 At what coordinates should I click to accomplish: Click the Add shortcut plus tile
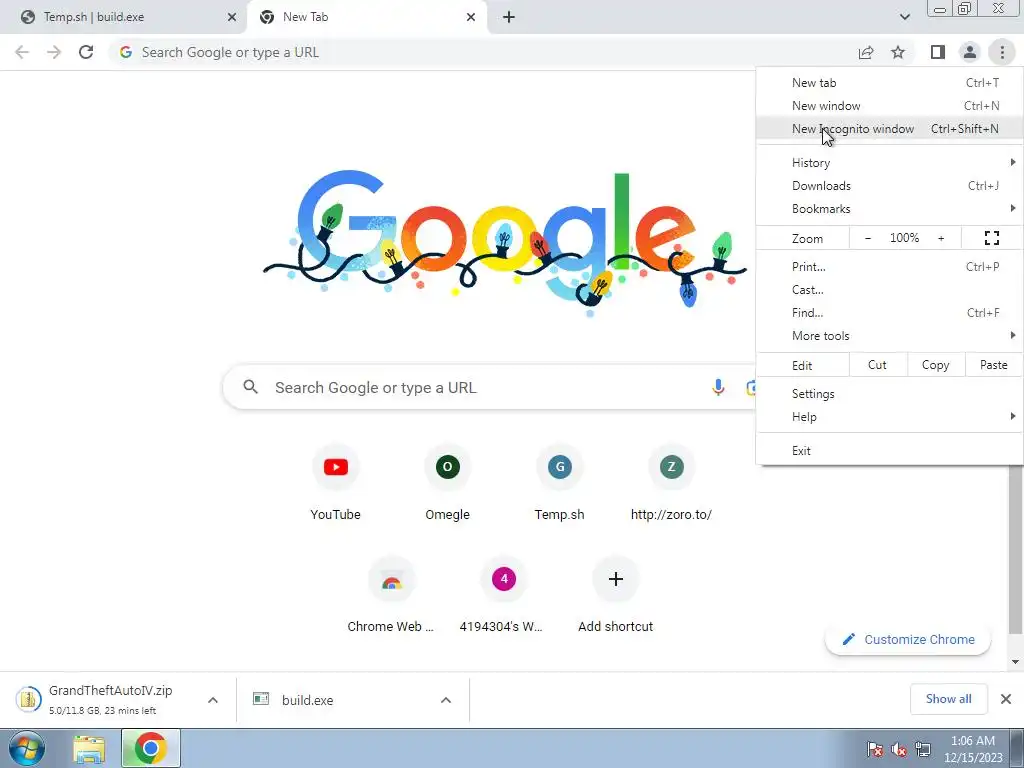coord(615,596)
